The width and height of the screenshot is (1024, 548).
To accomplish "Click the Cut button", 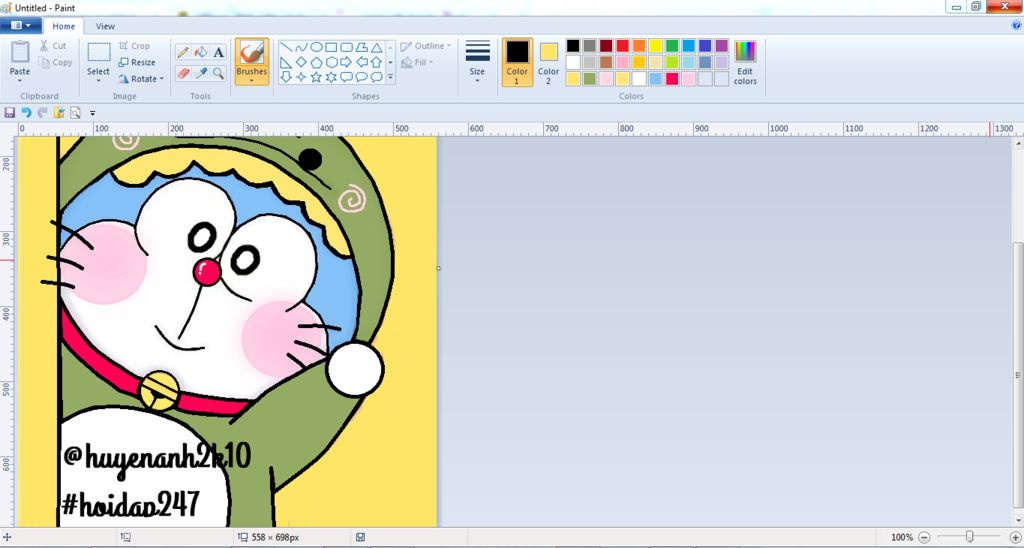I will pos(52,46).
